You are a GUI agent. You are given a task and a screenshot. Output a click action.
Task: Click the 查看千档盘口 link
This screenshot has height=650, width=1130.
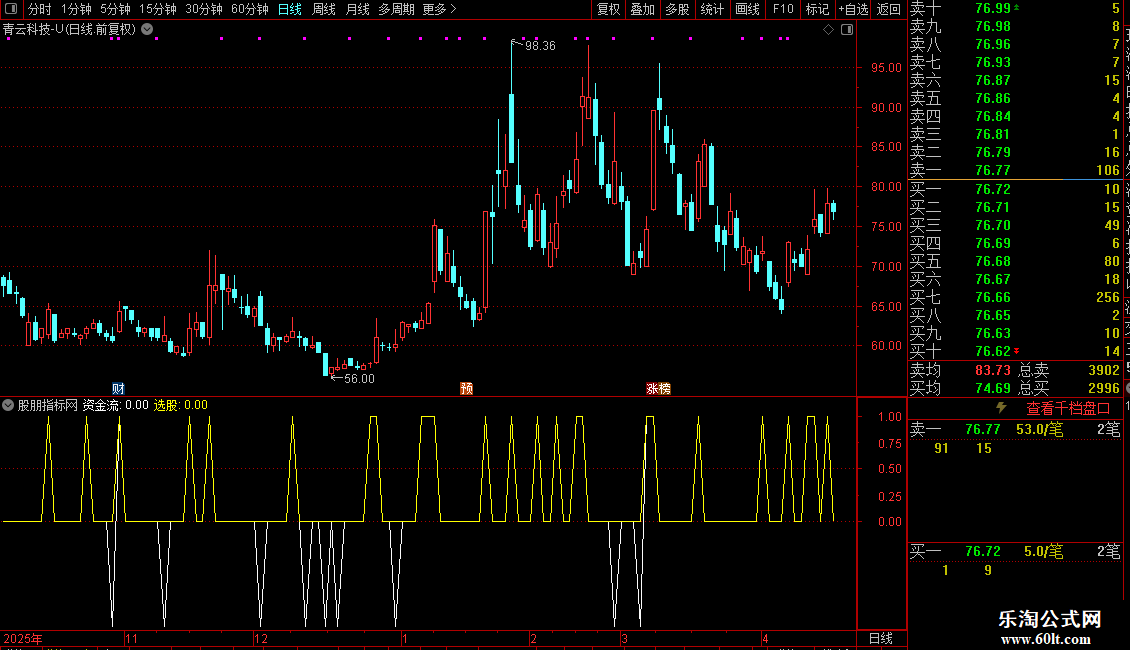coord(1068,409)
